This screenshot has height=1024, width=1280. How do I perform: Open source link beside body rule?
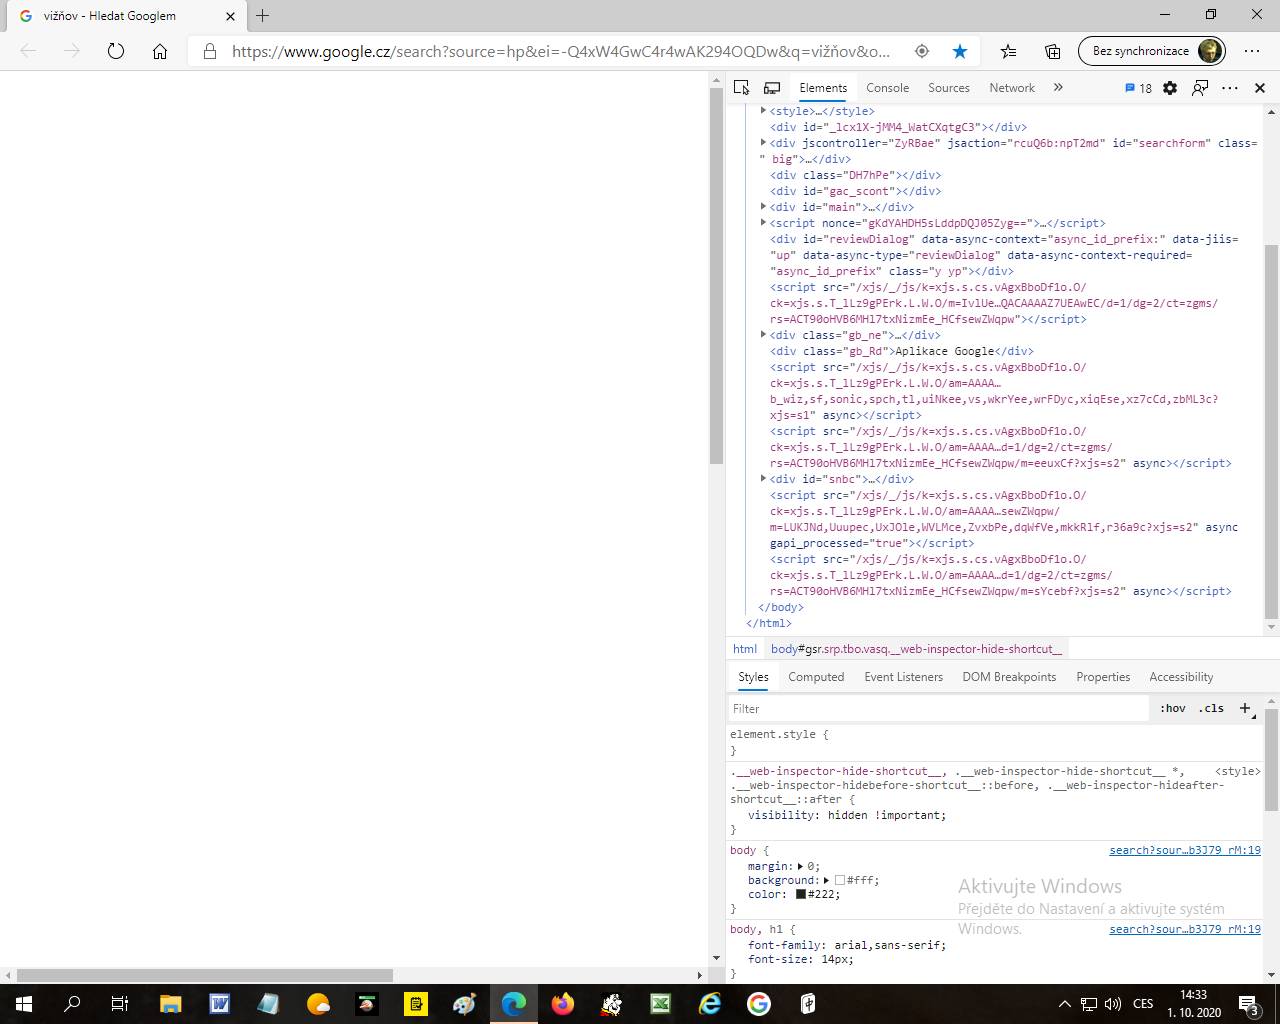[x=1185, y=850]
